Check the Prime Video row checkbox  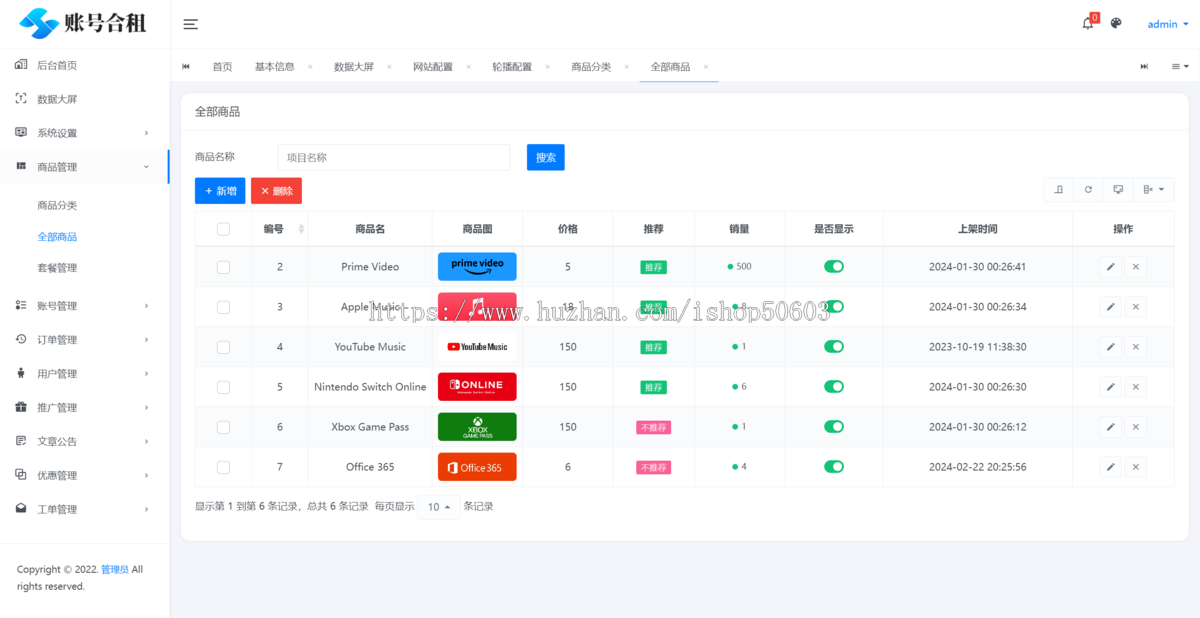click(223, 267)
